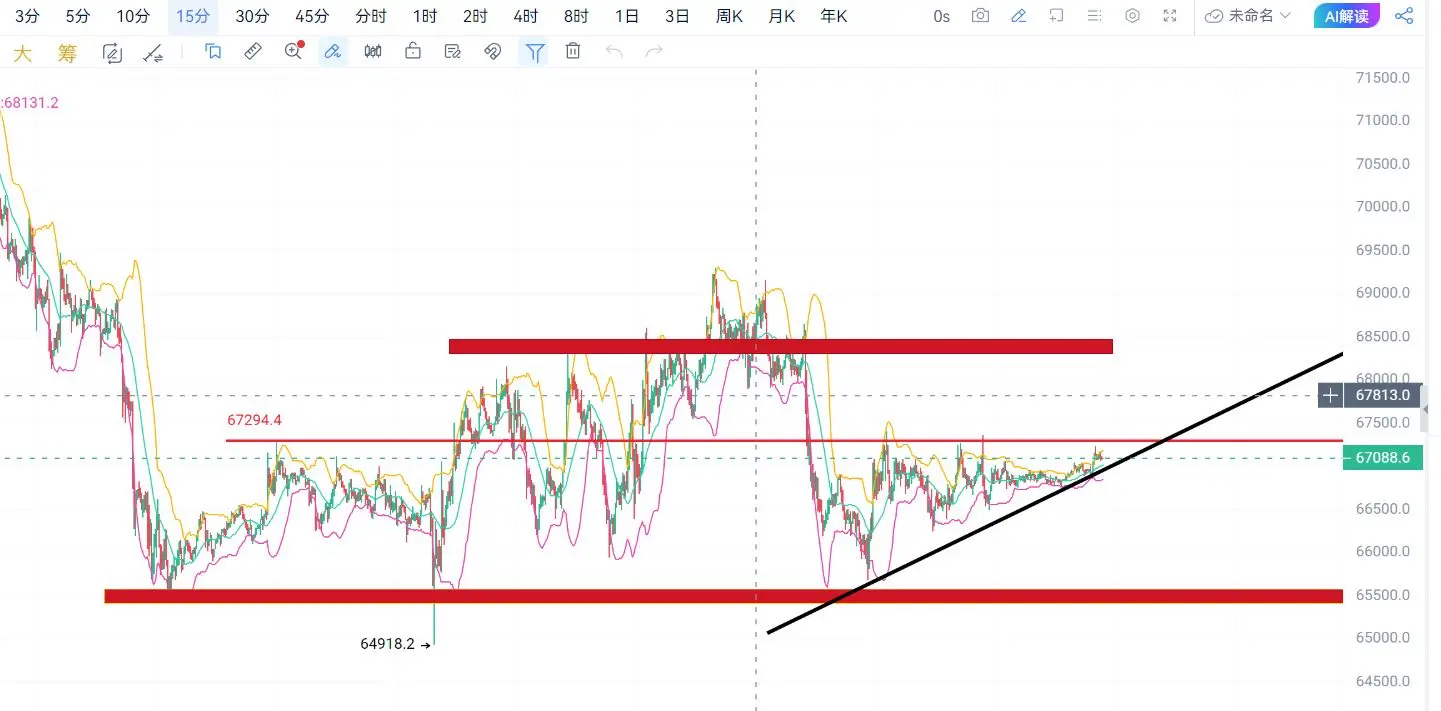Image resolution: width=1441 pixels, height=711 pixels.
Task: Open the 分时 intraday view
Action: pyautogui.click(x=371, y=16)
